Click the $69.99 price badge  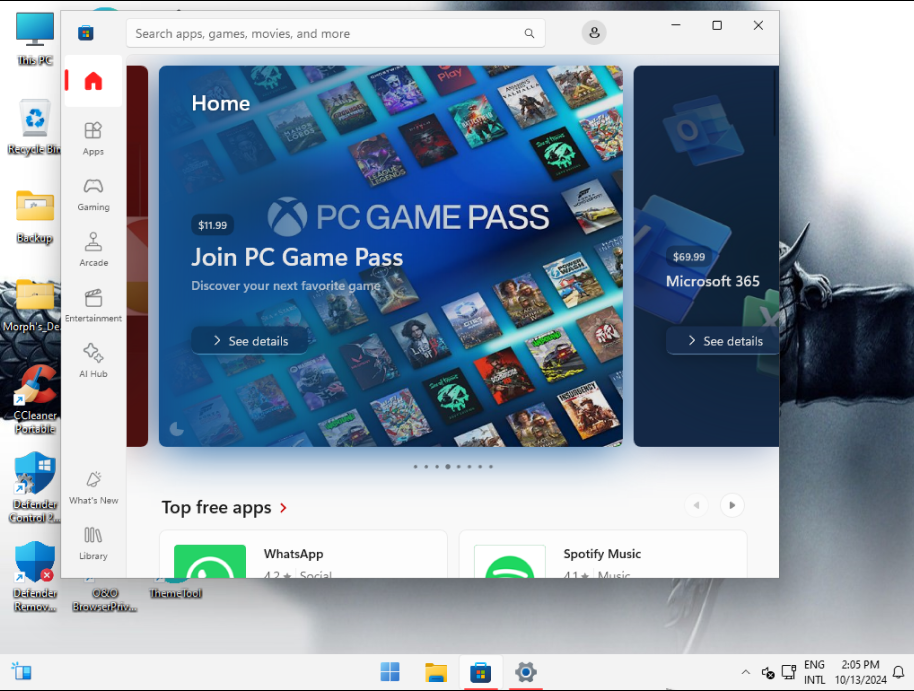click(688, 257)
